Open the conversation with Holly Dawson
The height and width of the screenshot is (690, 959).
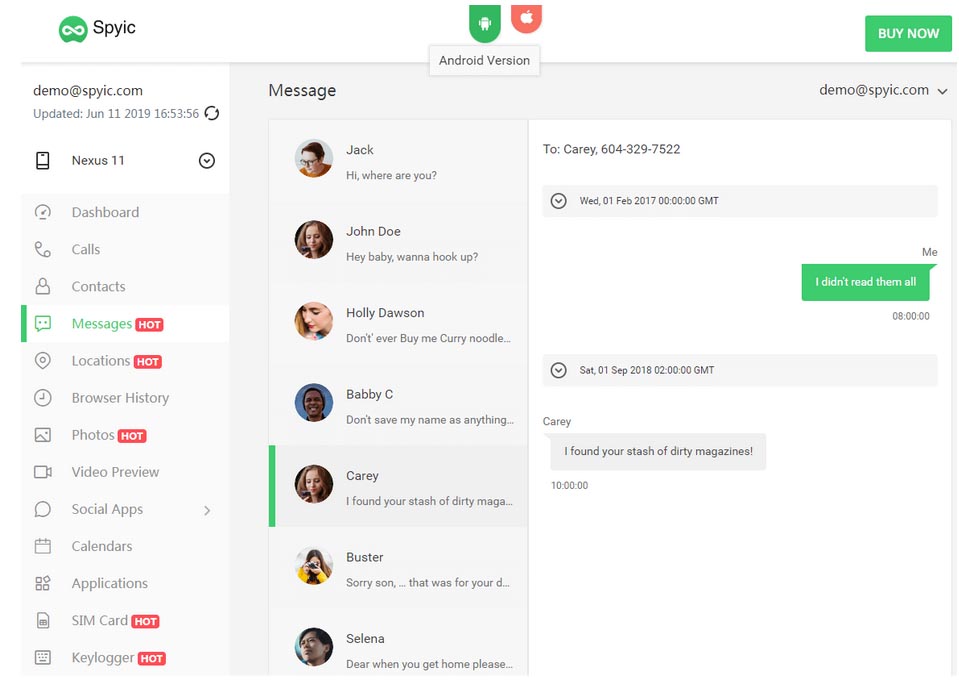pyautogui.click(x=398, y=324)
